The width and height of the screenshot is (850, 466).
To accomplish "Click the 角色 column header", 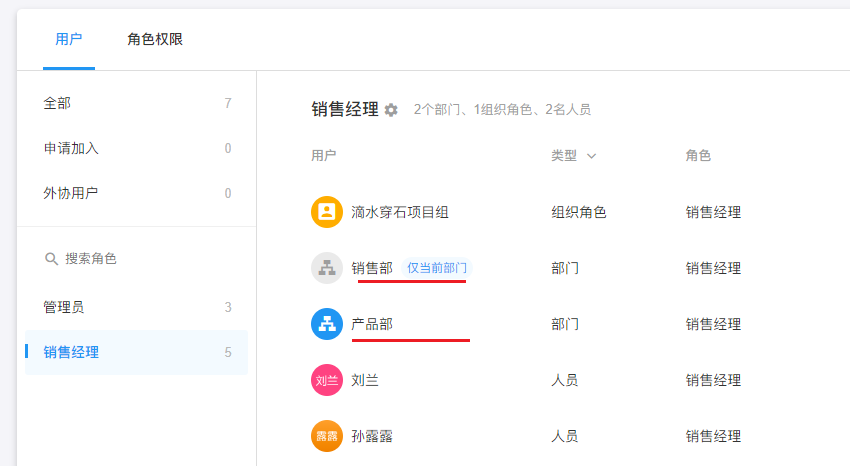I will point(698,156).
